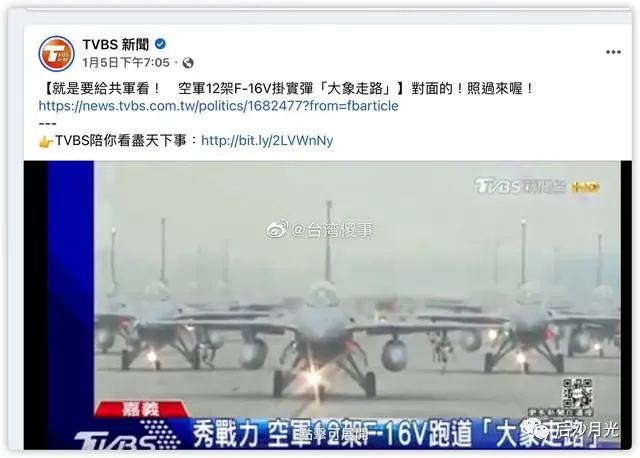Click the pointing-hand emoji before TVBS陪你看盡天下事
640x458 pixels.
point(46,142)
